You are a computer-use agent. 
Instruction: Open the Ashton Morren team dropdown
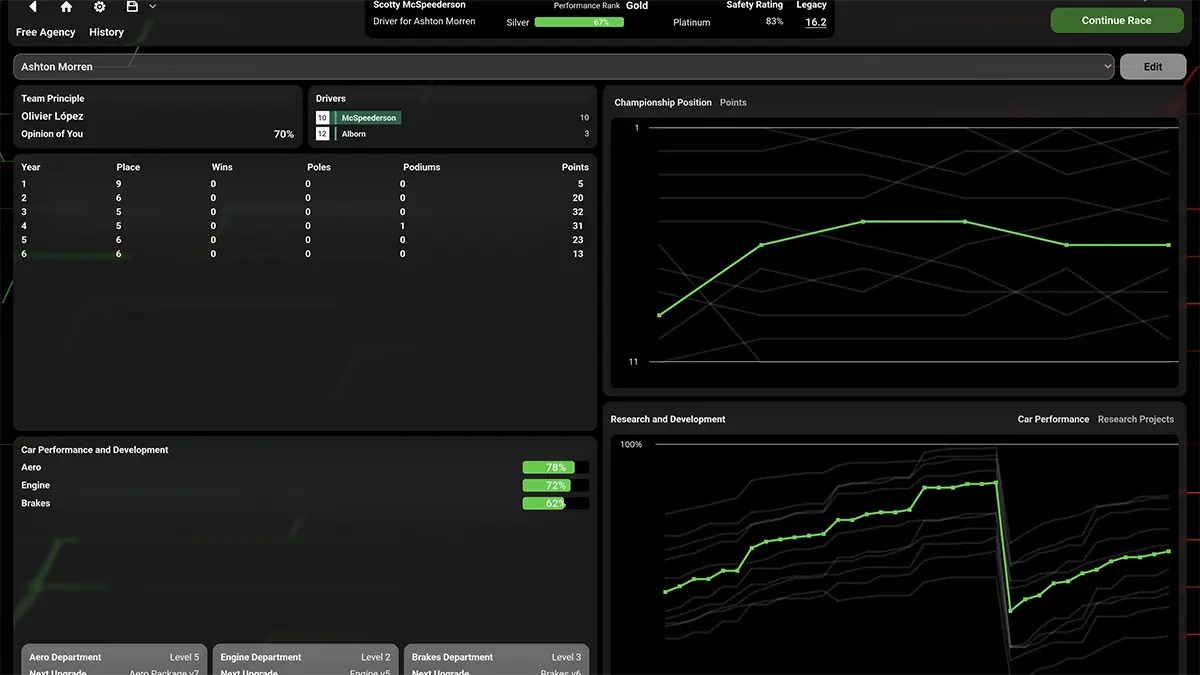pos(564,67)
